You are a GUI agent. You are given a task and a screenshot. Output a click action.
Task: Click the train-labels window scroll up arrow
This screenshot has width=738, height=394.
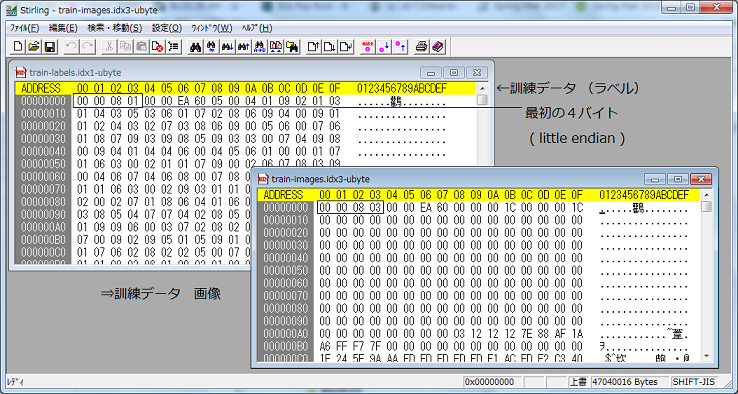click(x=482, y=88)
